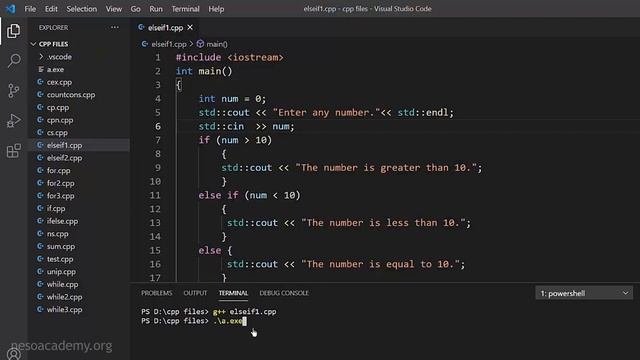Open the Terminal menu
The width and height of the screenshot is (640, 360).
coord(185,9)
